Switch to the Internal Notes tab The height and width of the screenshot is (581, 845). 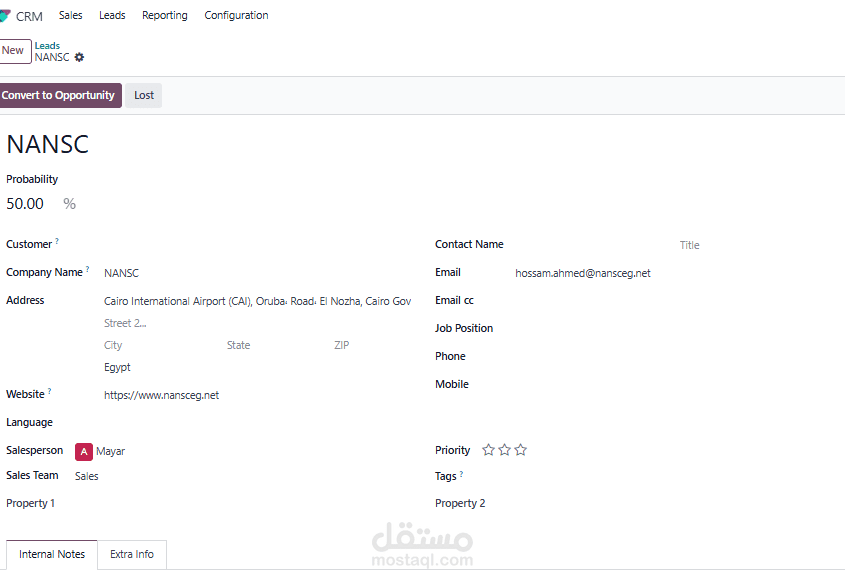pyautogui.click(x=52, y=554)
